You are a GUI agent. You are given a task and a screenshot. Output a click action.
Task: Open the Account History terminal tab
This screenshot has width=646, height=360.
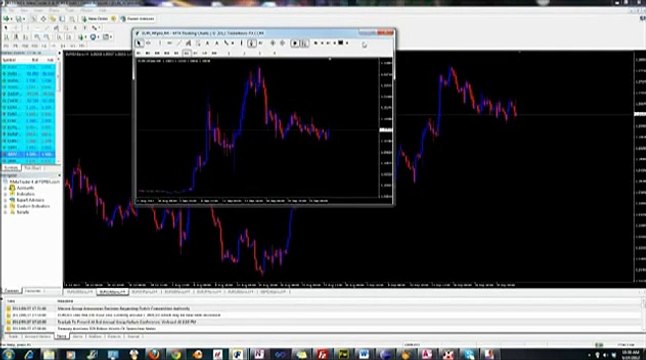(x=37, y=337)
